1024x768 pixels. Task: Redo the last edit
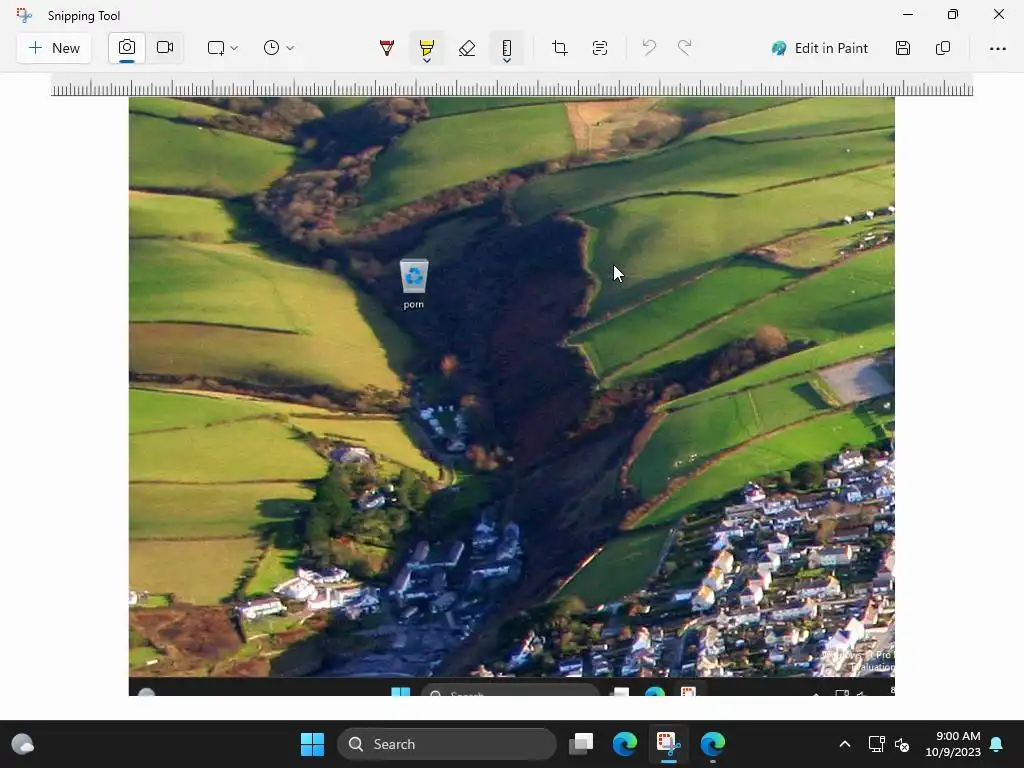(684, 48)
